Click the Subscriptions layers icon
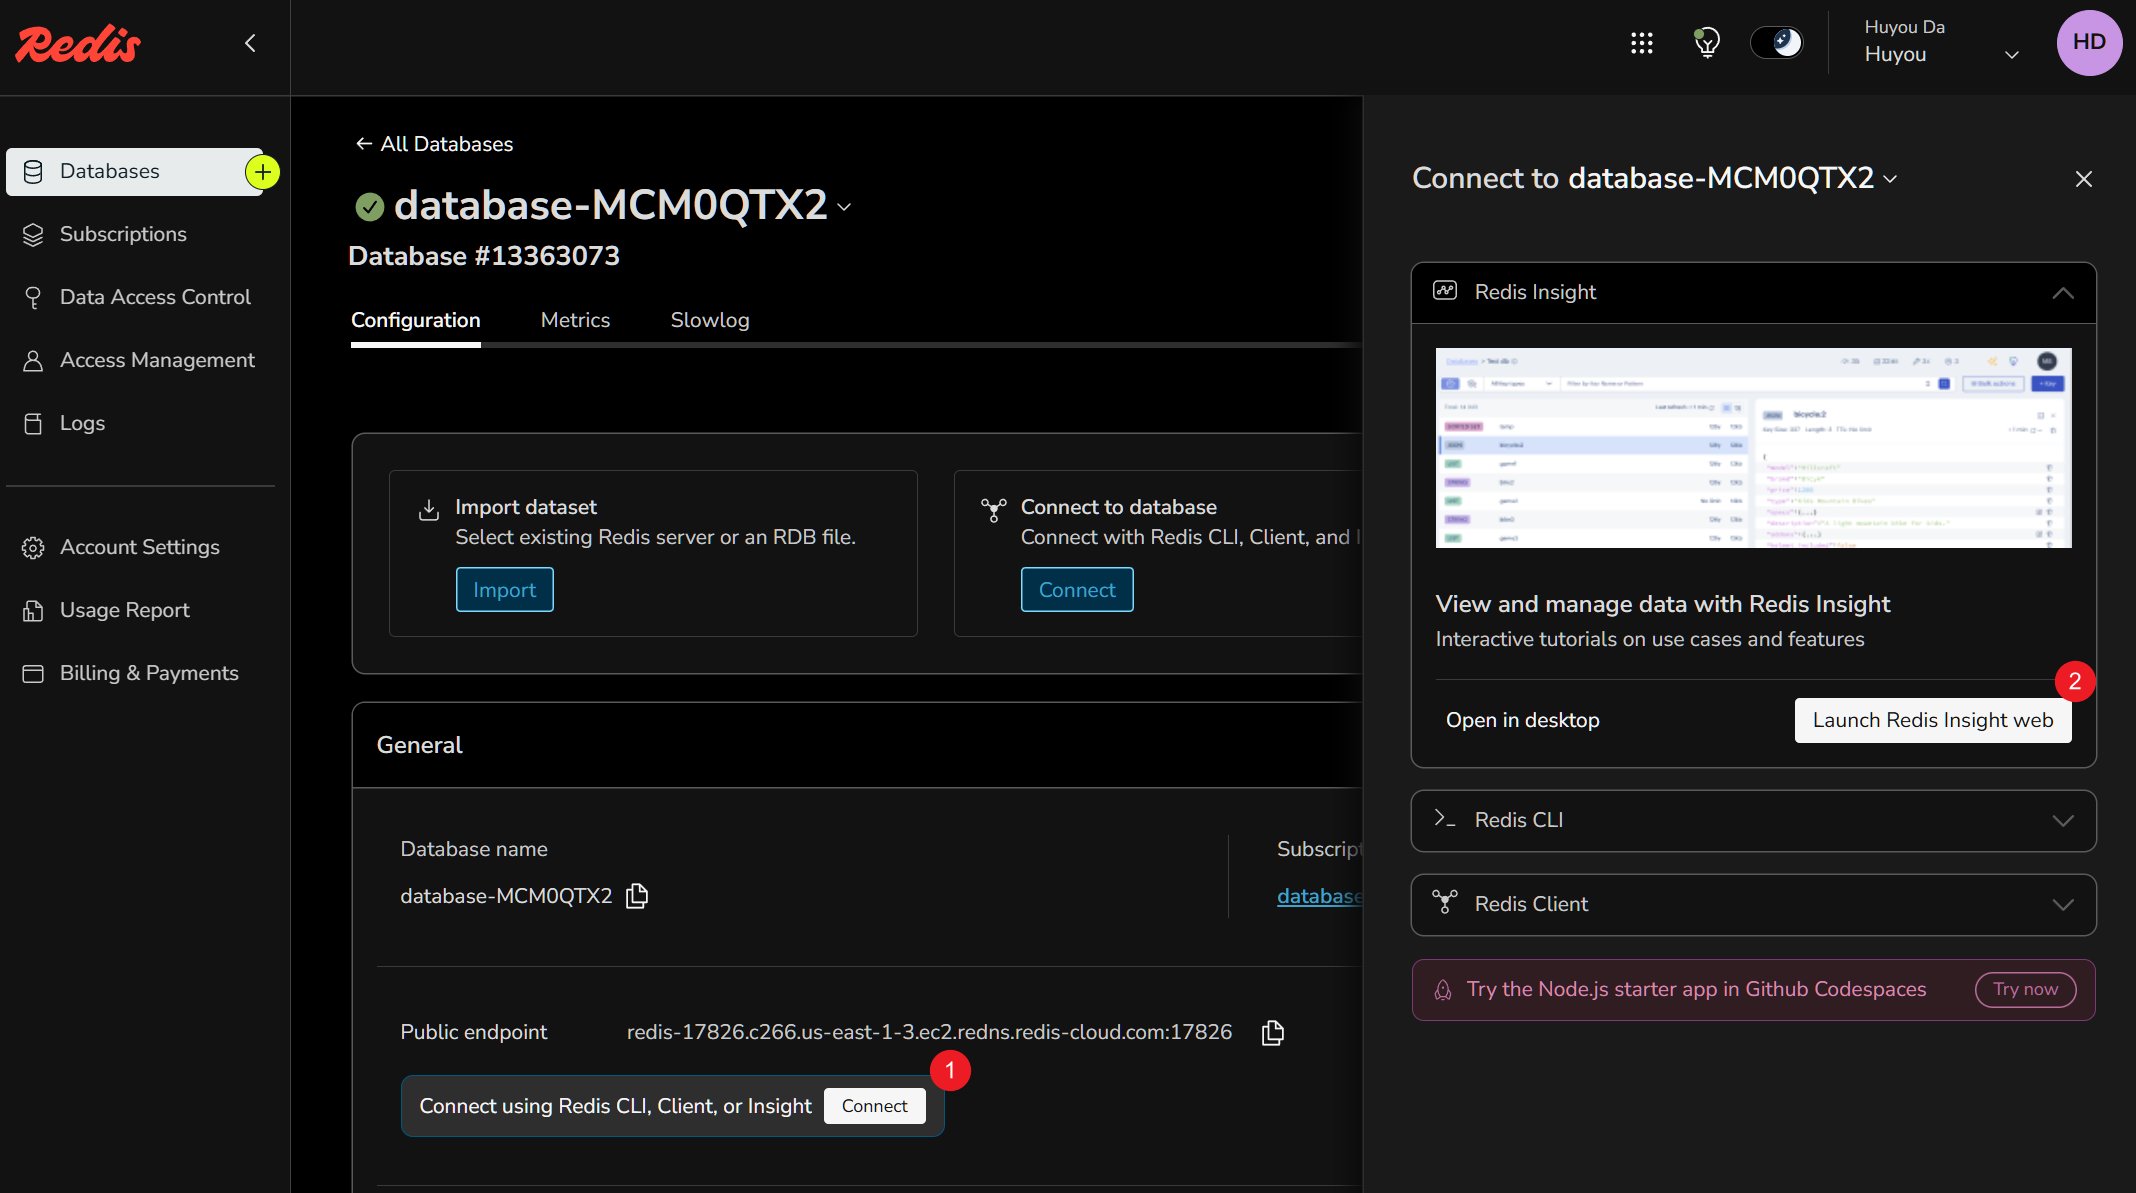This screenshot has width=2136, height=1193. click(33, 235)
